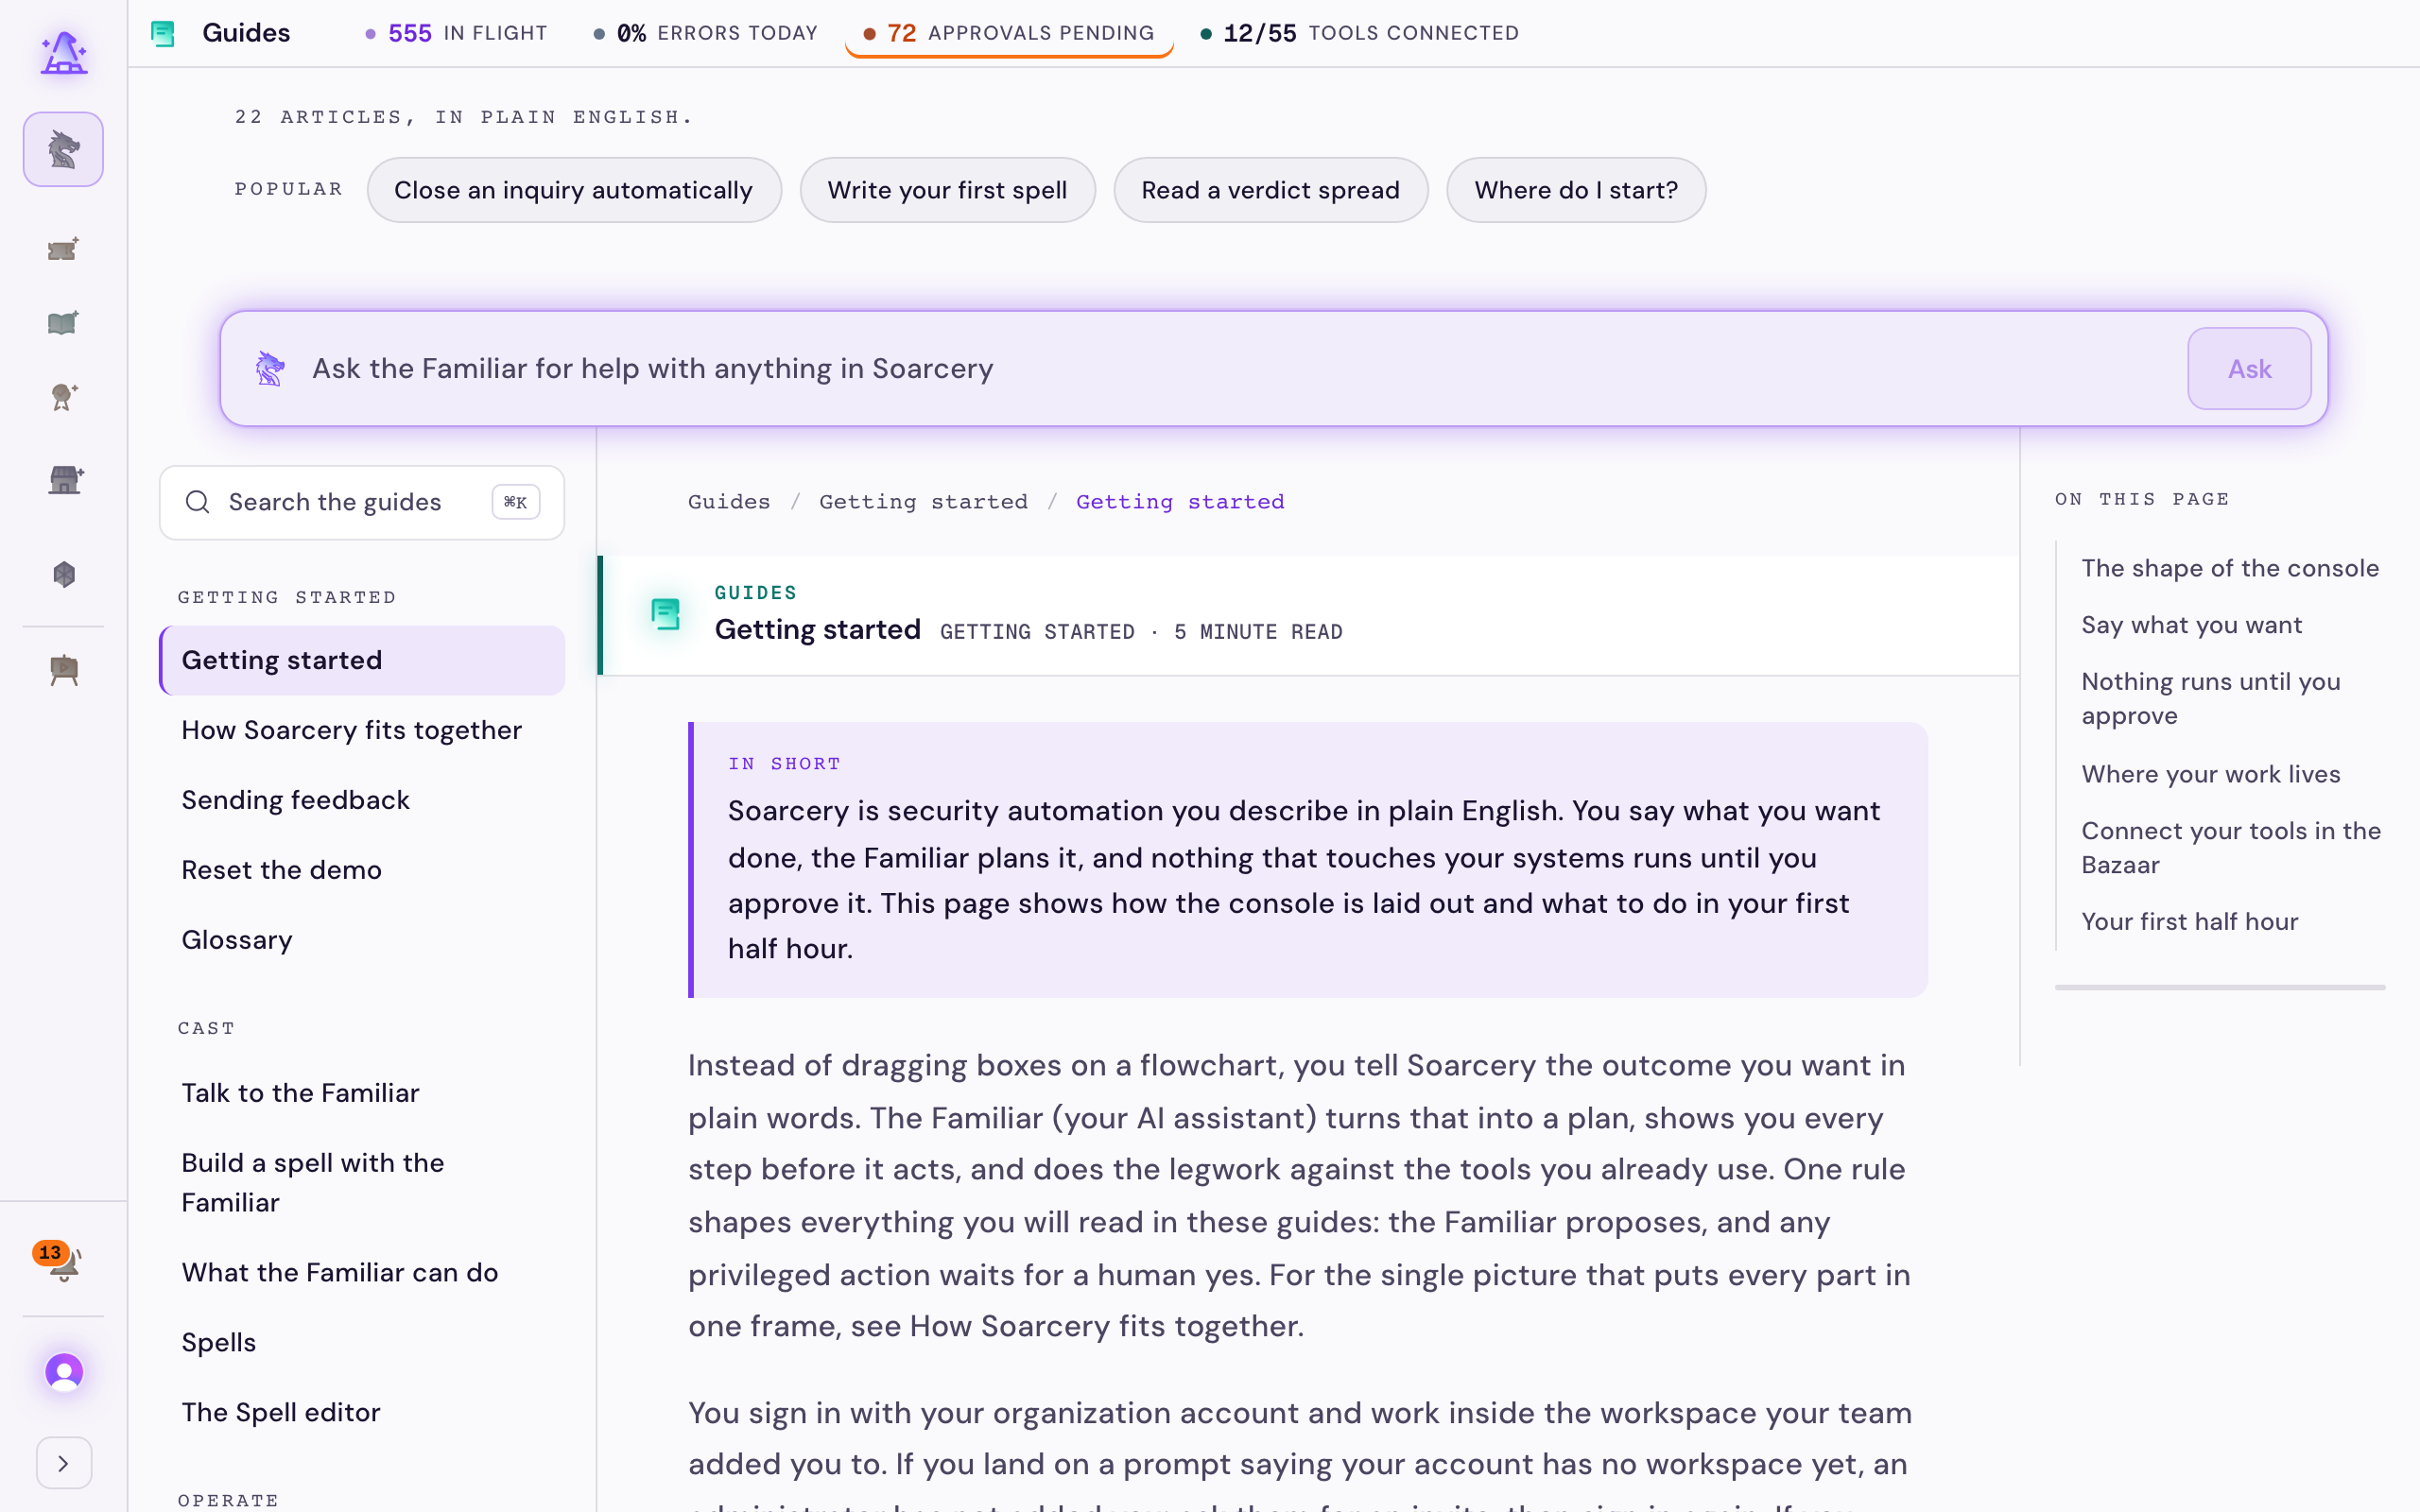Expand the sidebar with chevron button
The height and width of the screenshot is (1512, 2420).
[x=63, y=1463]
